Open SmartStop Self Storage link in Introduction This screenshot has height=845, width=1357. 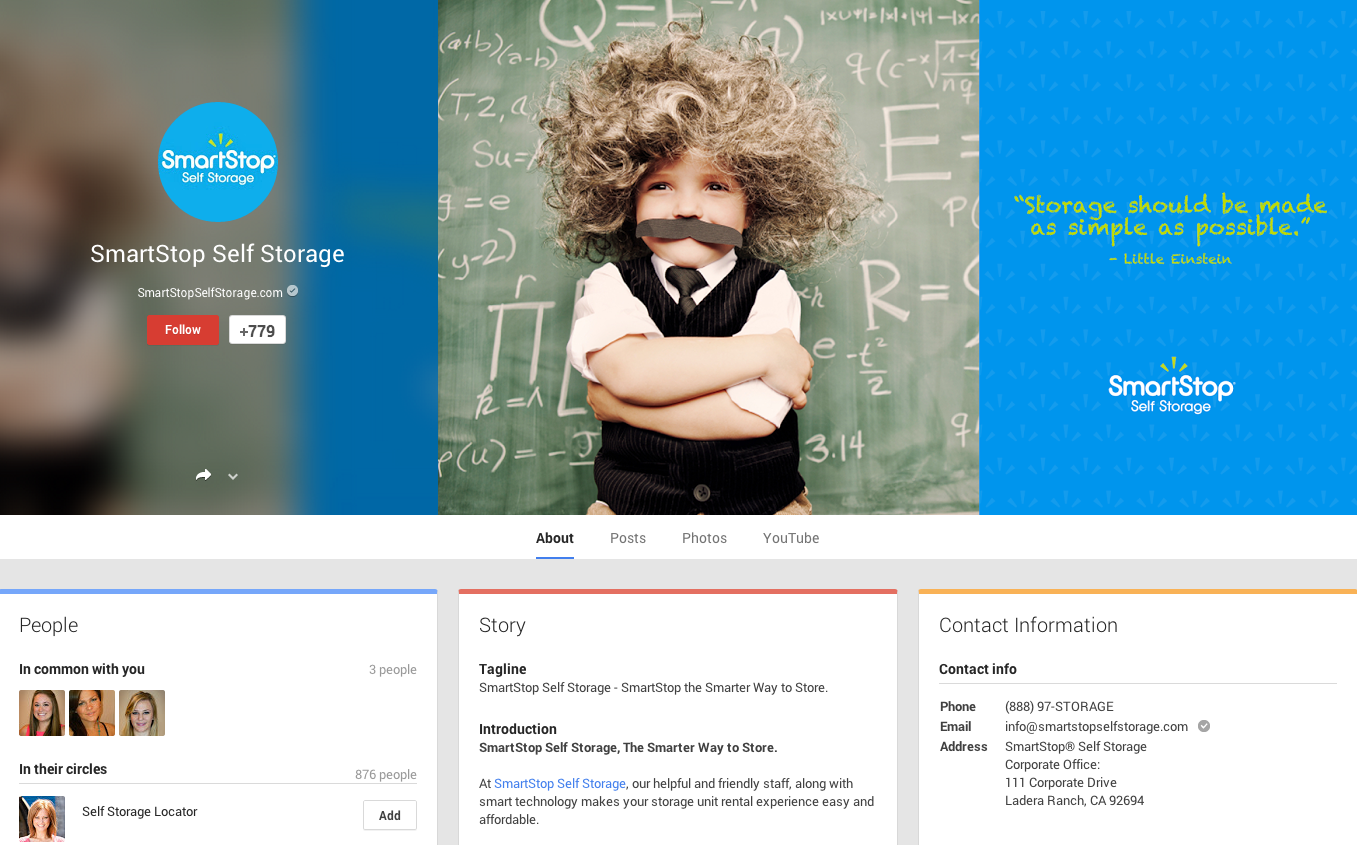(x=560, y=784)
